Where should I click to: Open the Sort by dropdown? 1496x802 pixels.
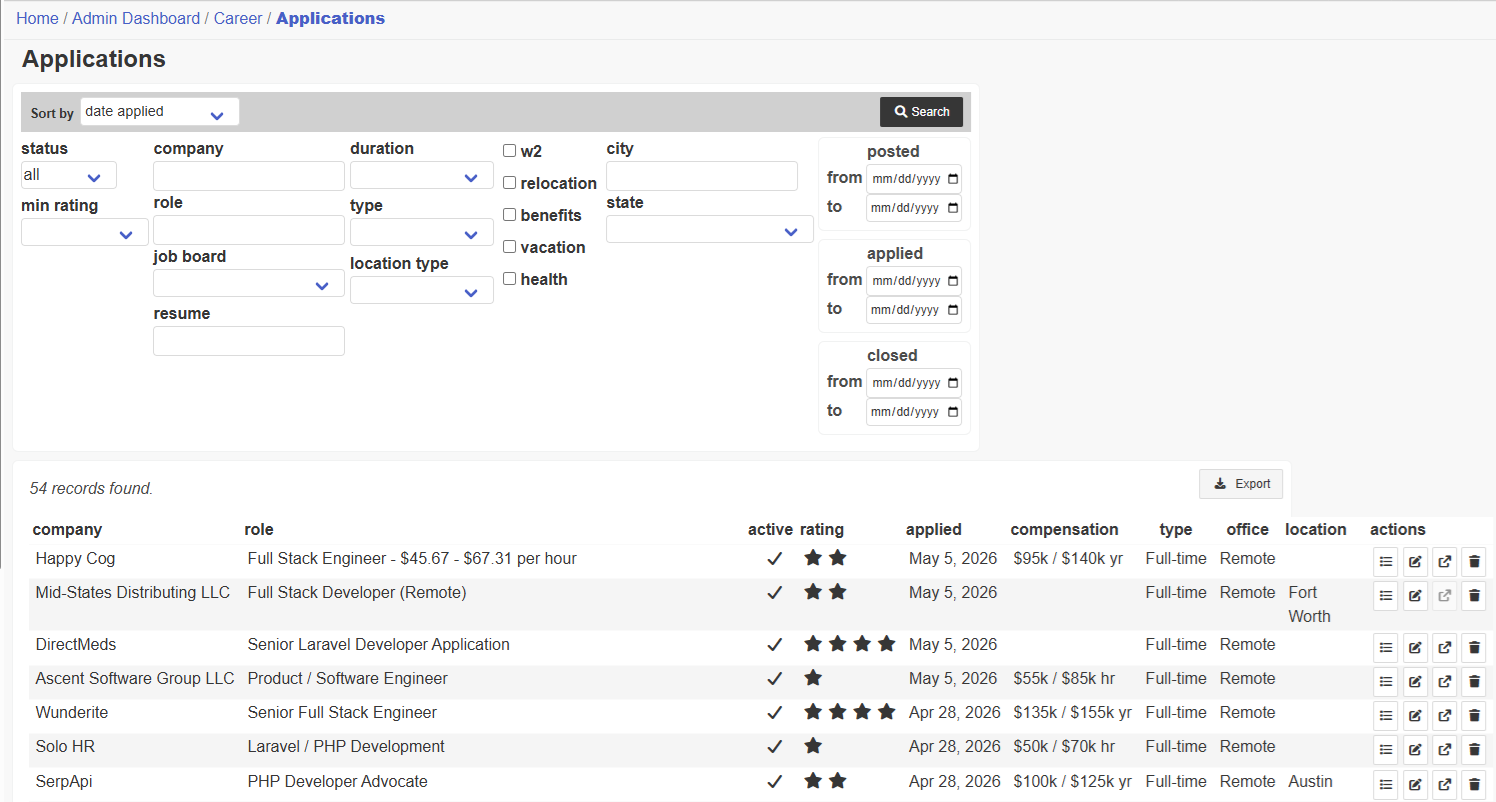[x=160, y=112]
